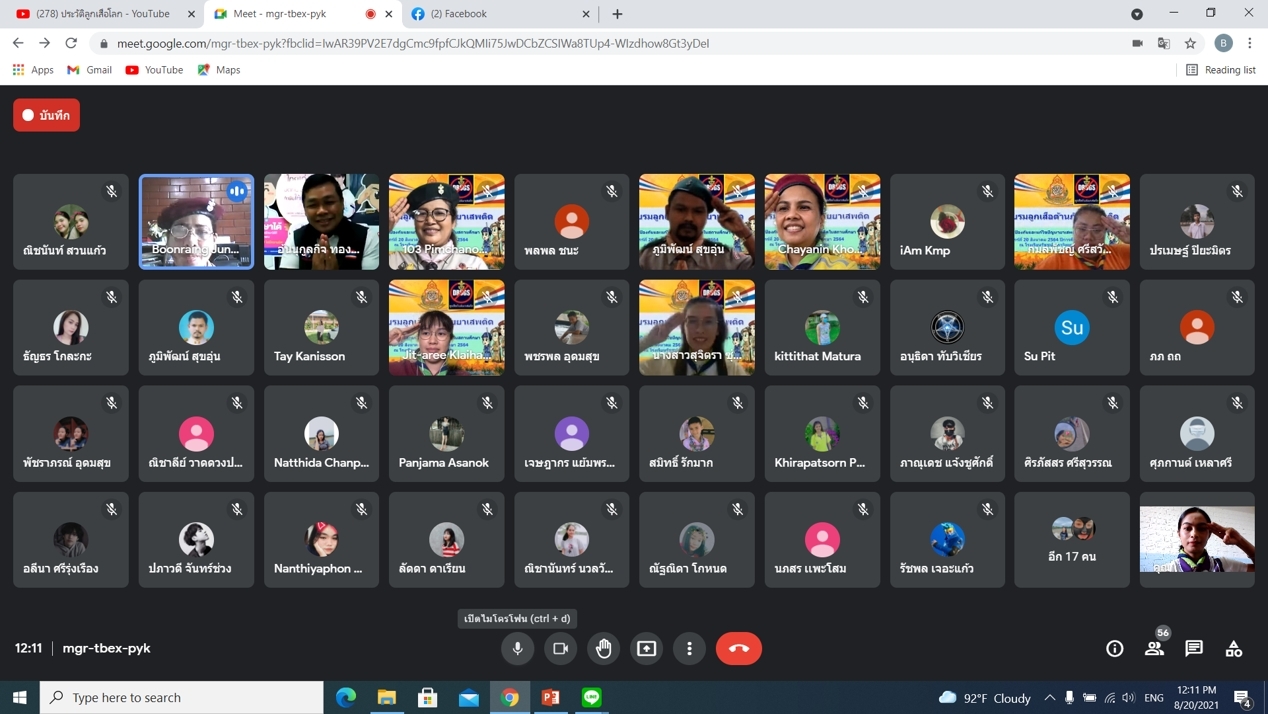
Task: Raise hand in the Meet call
Action: (x=604, y=648)
